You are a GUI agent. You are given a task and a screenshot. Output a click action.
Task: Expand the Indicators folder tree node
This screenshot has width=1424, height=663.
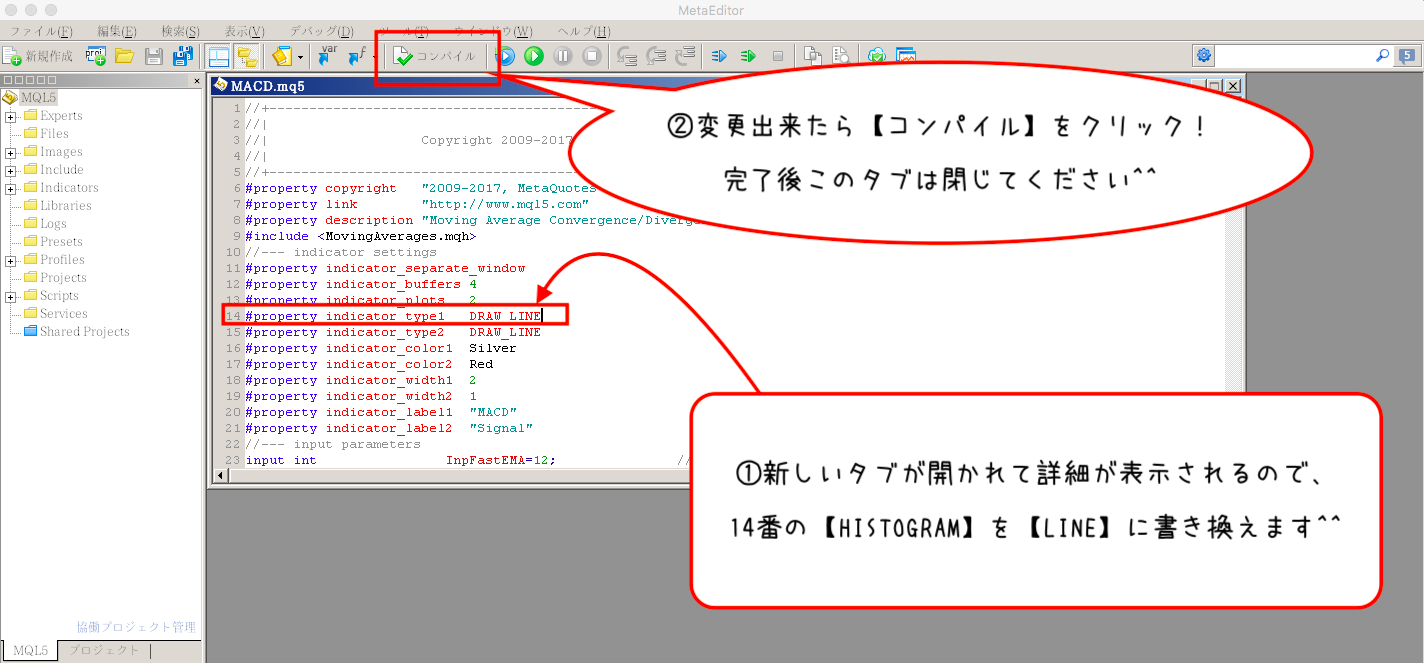(x=11, y=188)
